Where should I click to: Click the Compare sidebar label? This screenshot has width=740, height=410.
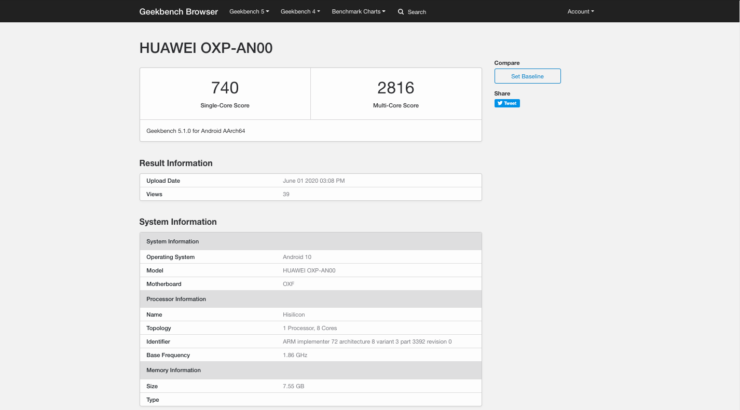point(507,63)
